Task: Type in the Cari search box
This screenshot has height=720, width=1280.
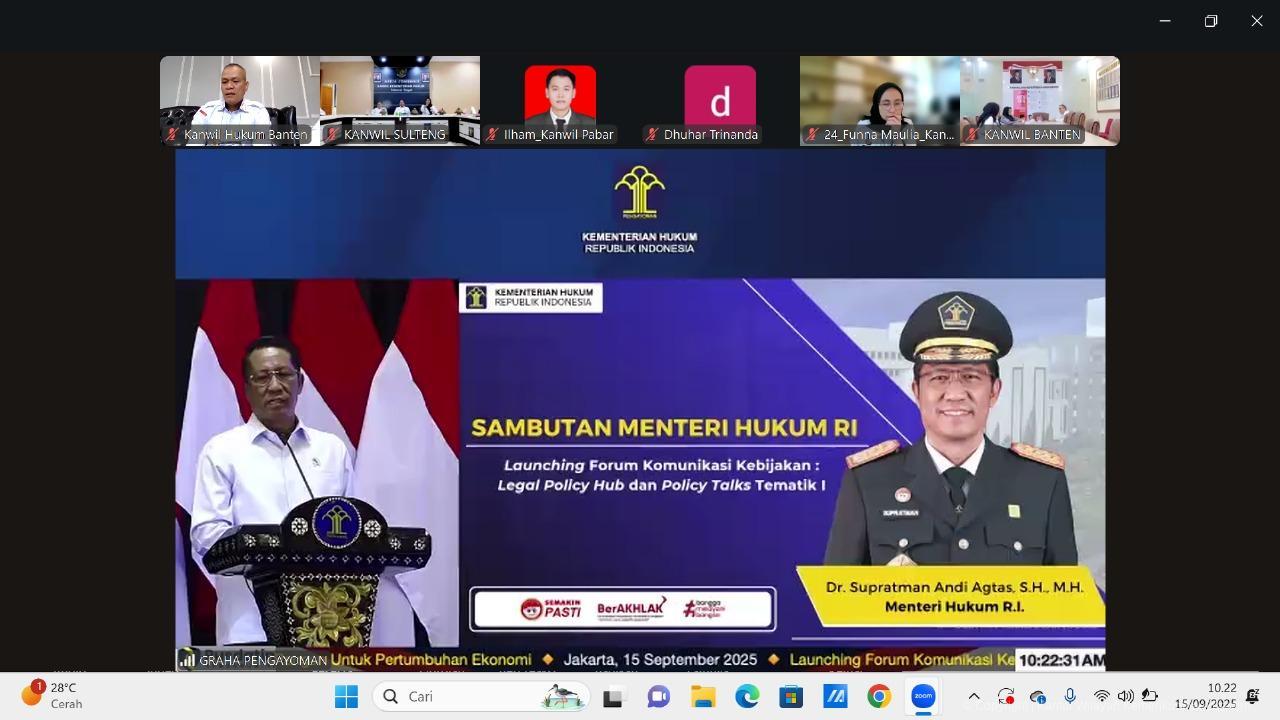Action: click(470, 697)
